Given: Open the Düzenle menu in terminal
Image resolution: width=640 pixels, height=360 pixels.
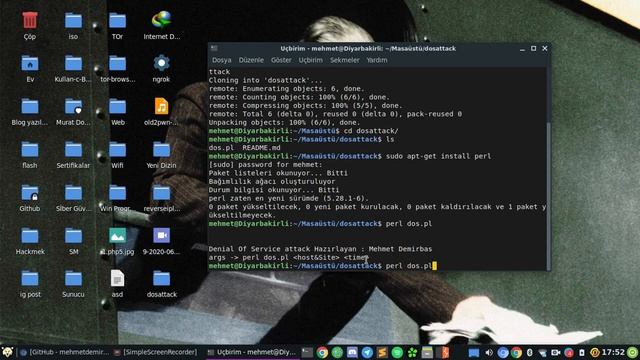Looking at the screenshot, I should coord(251,60).
